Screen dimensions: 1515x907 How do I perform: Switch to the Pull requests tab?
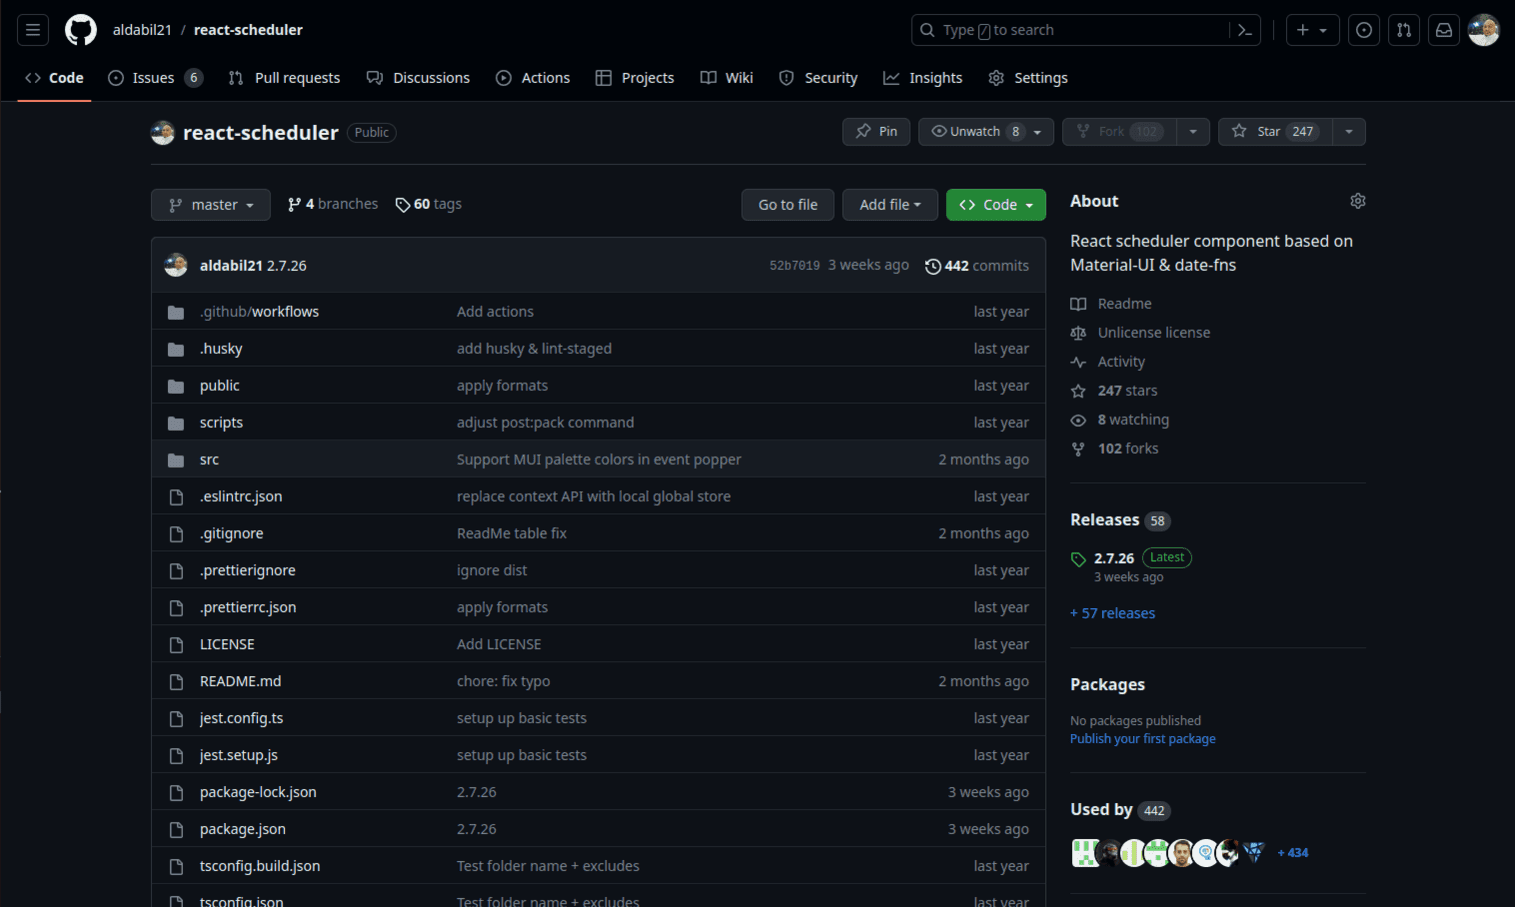[x=284, y=78]
